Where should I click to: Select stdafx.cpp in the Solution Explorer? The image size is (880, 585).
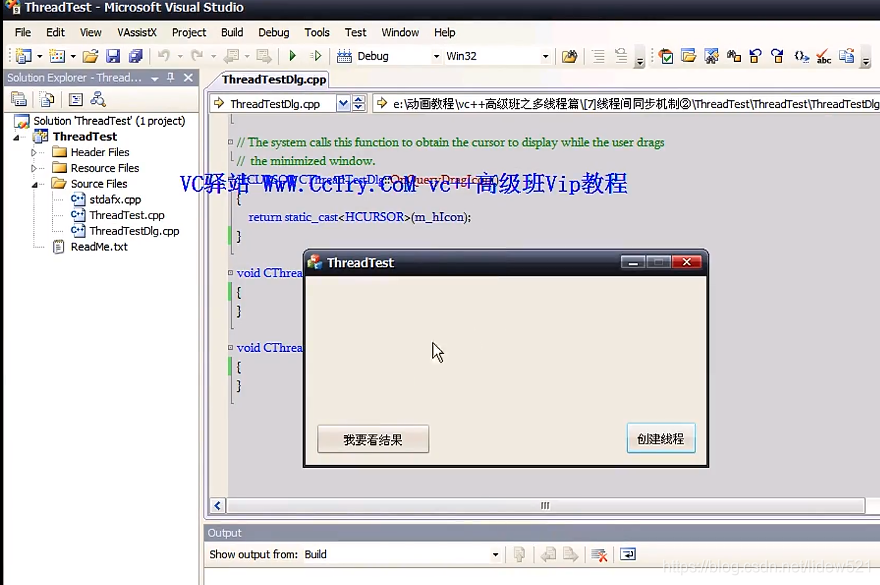[x=115, y=199]
